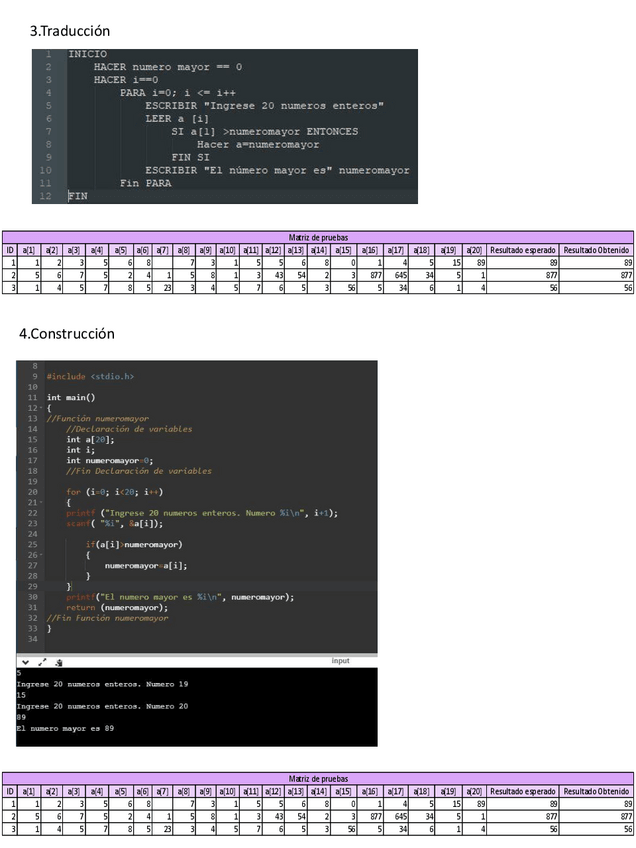Click the 'return (numeromayor);' statement
The width and height of the screenshot is (636, 848).
(x=116, y=607)
